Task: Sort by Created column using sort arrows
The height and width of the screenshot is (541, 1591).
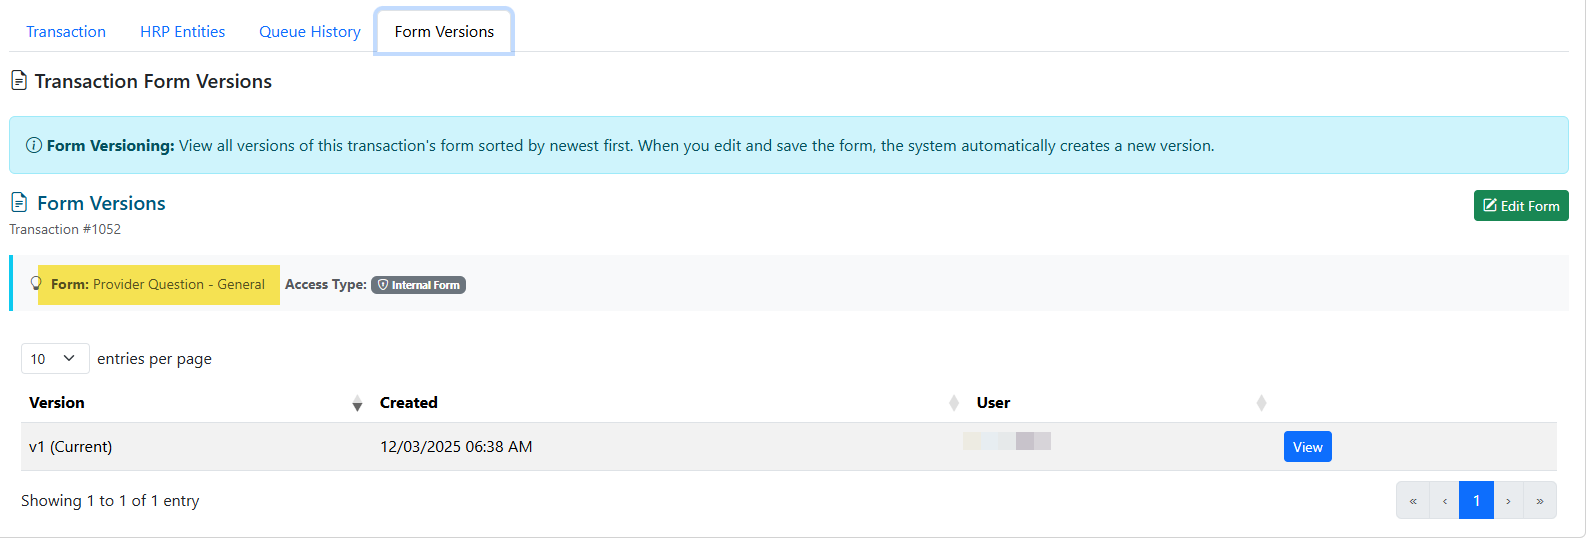Action: [953, 403]
